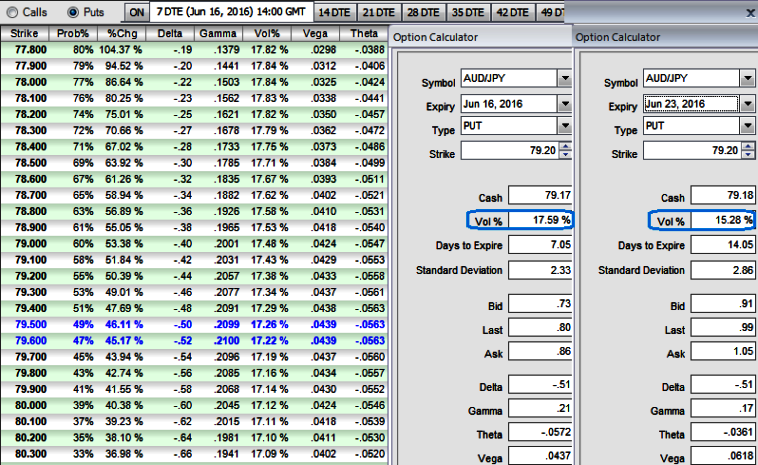Click the Theta column header
This screenshot has height=465, width=758.
click(x=364, y=34)
